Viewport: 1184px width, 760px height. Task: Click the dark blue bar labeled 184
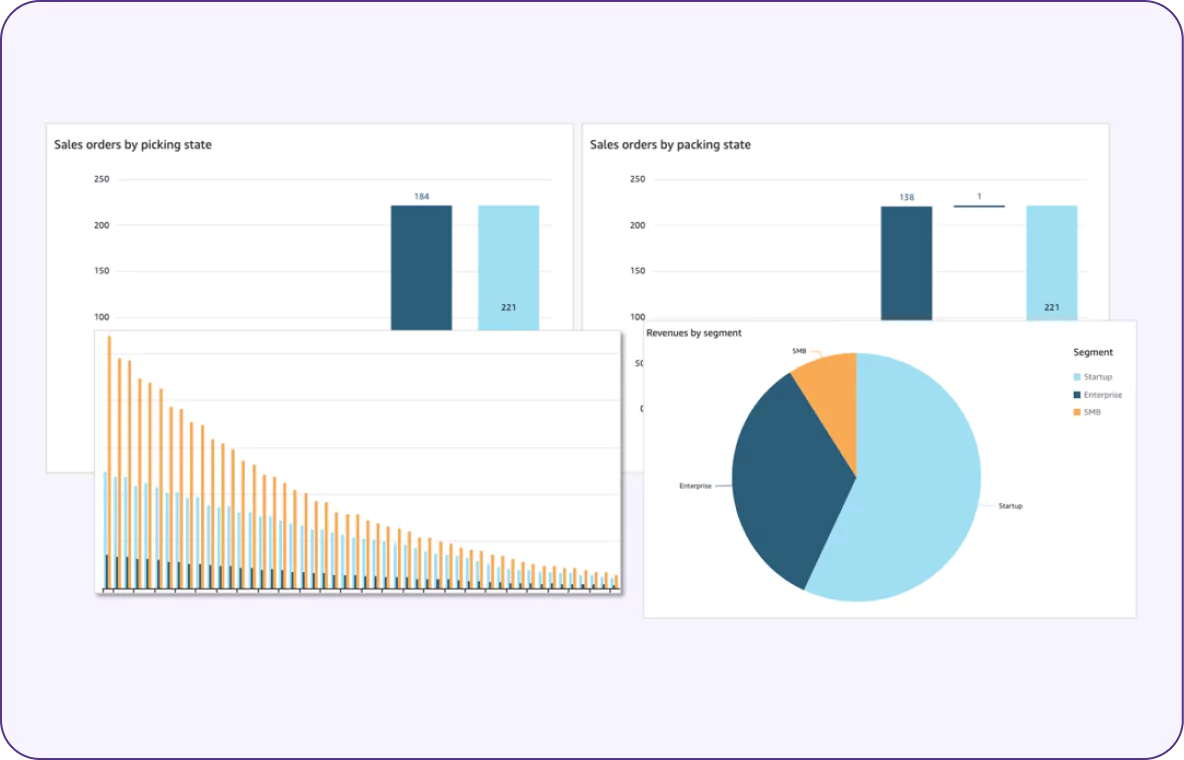[421, 267]
